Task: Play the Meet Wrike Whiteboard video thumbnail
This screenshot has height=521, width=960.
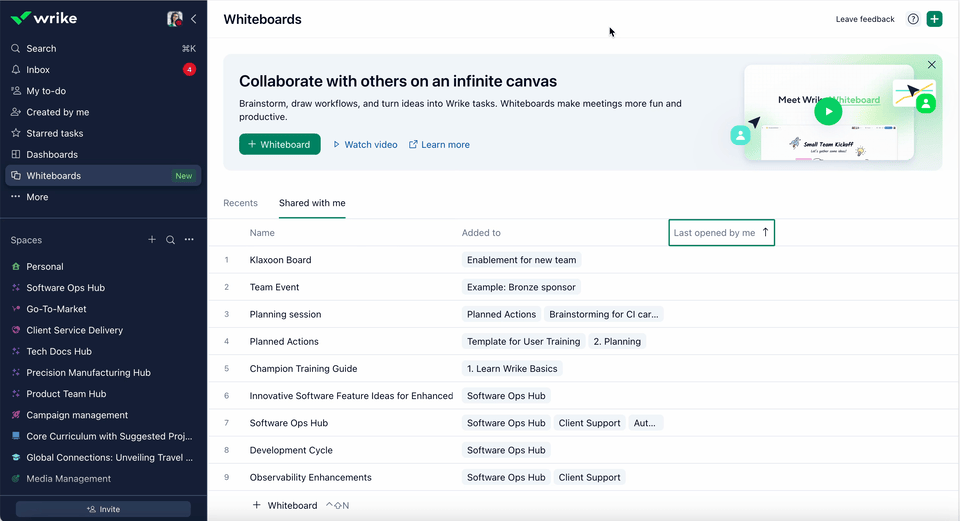Action: point(827,111)
